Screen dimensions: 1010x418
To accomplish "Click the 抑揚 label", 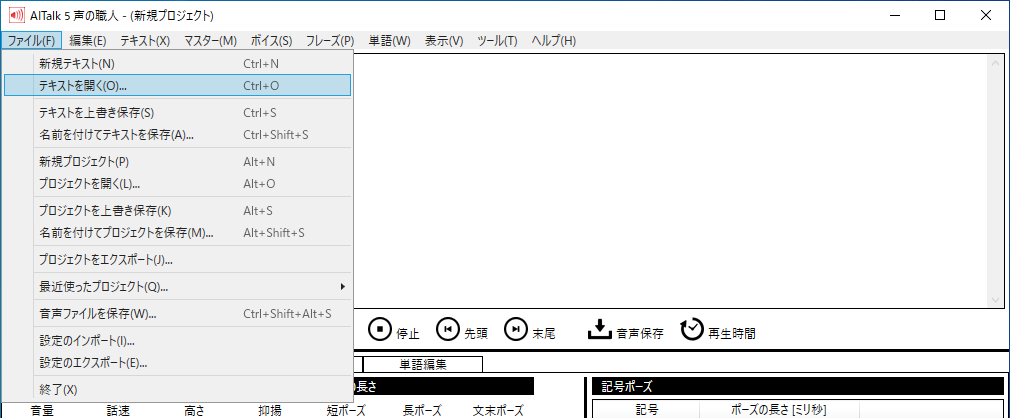I will pyautogui.click(x=269, y=410).
